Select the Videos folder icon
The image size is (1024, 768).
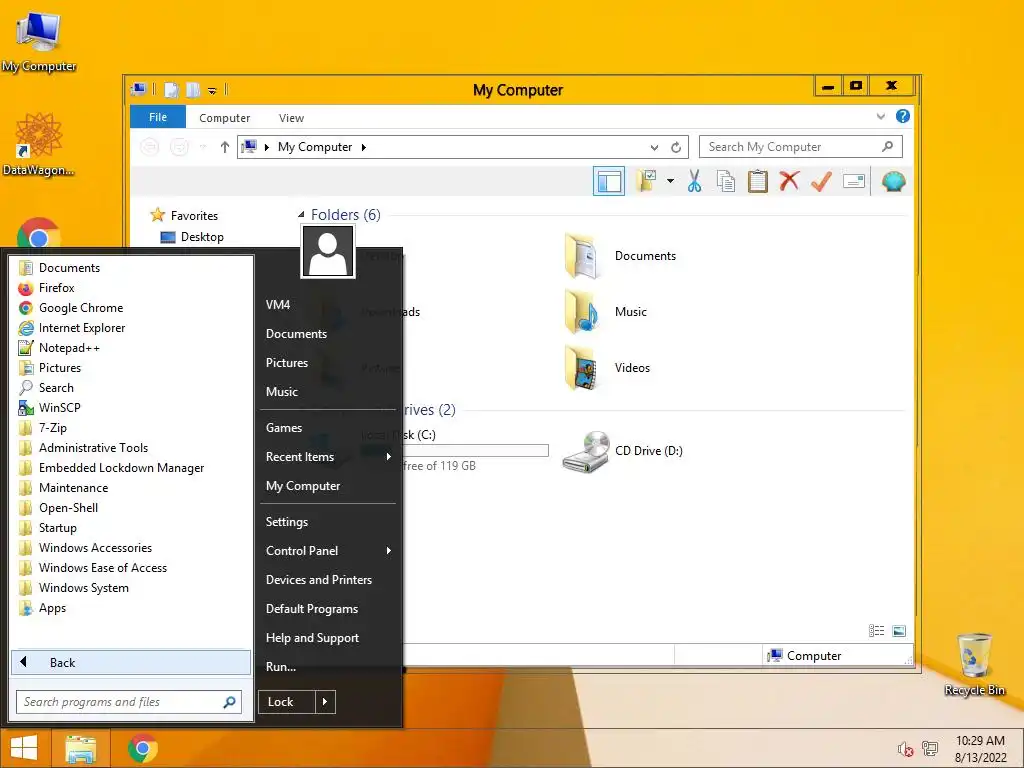coord(582,368)
